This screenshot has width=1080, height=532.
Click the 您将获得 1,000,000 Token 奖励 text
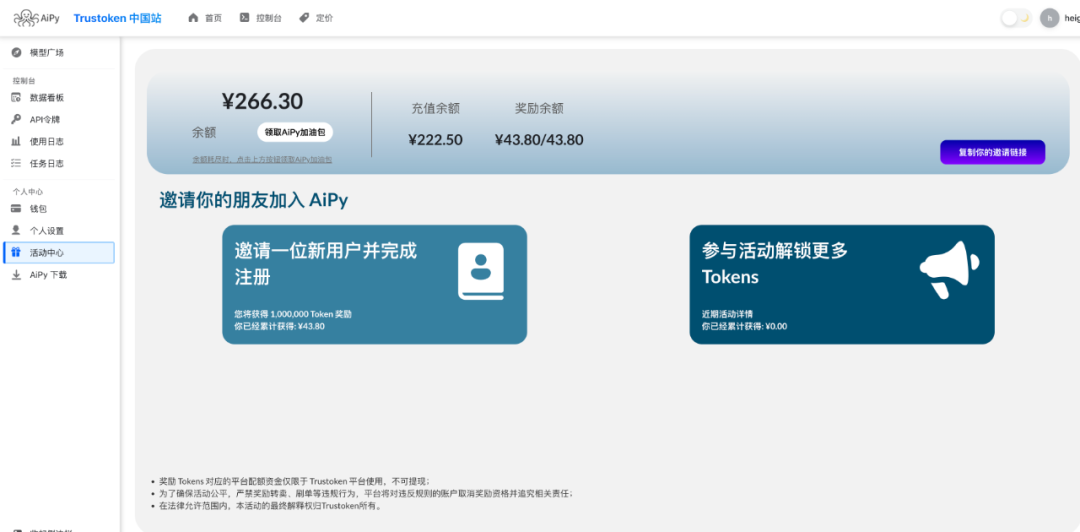click(x=293, y=314)
